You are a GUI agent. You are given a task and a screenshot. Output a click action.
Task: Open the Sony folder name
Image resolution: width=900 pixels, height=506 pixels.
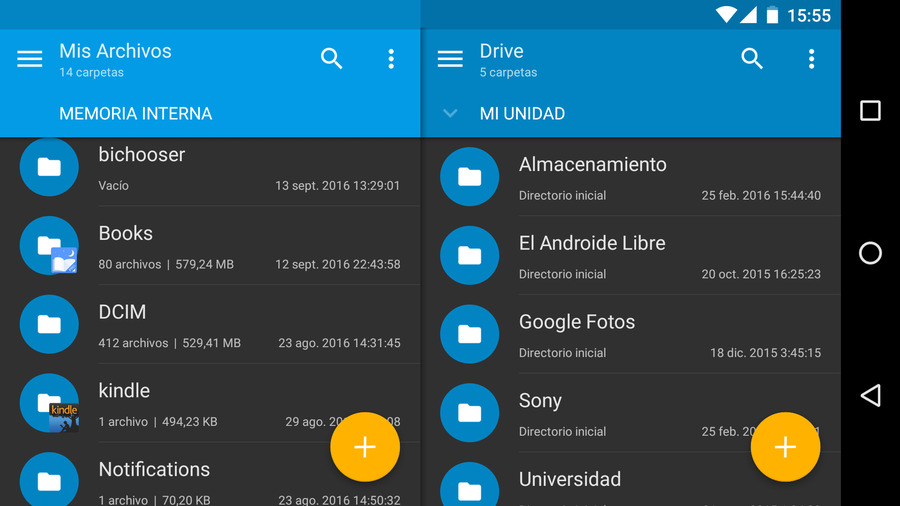click(540, 400)
